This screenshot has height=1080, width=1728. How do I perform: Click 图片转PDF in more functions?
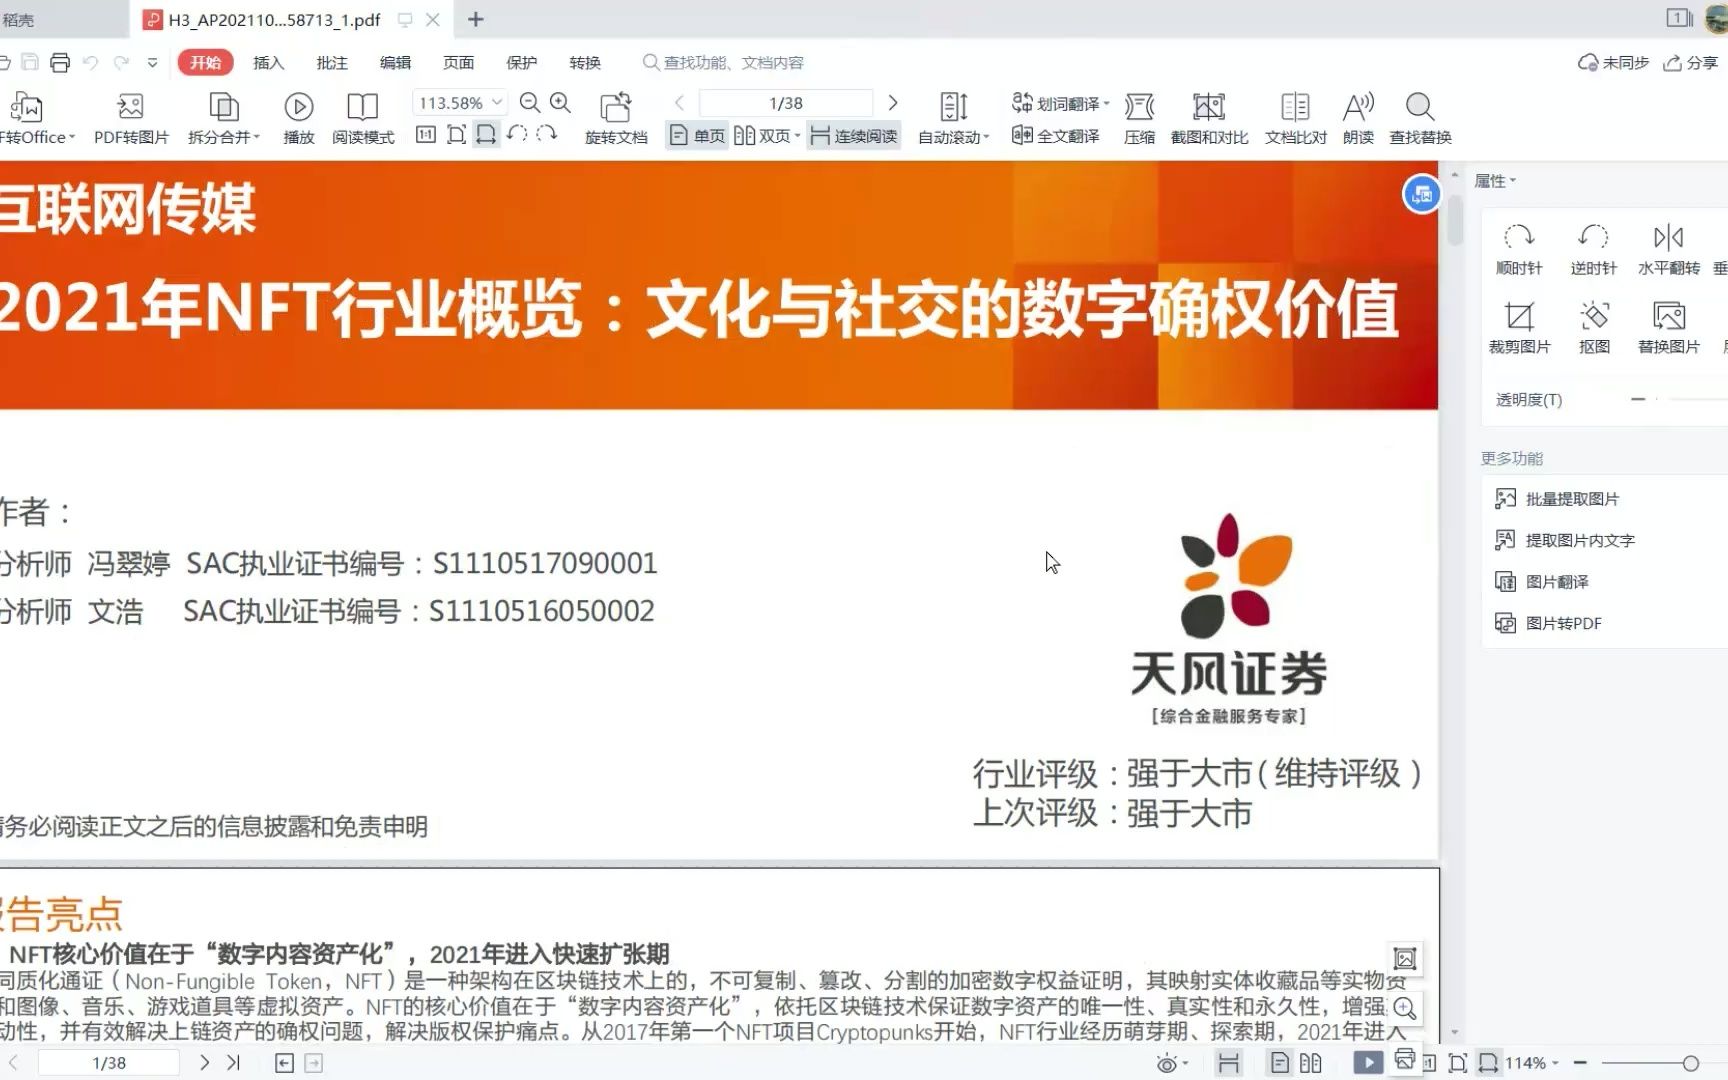point(1562,622)
